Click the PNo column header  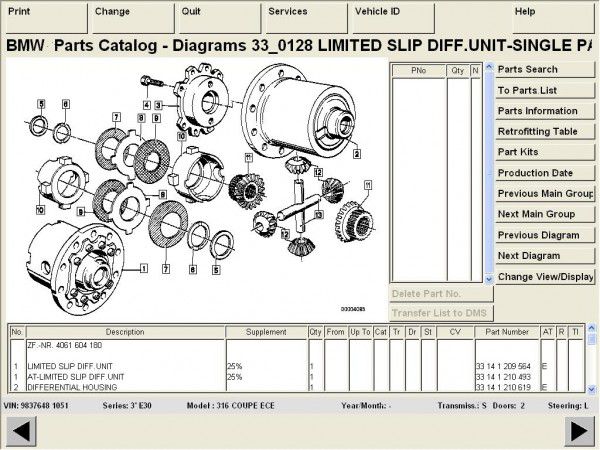point(419,71)
